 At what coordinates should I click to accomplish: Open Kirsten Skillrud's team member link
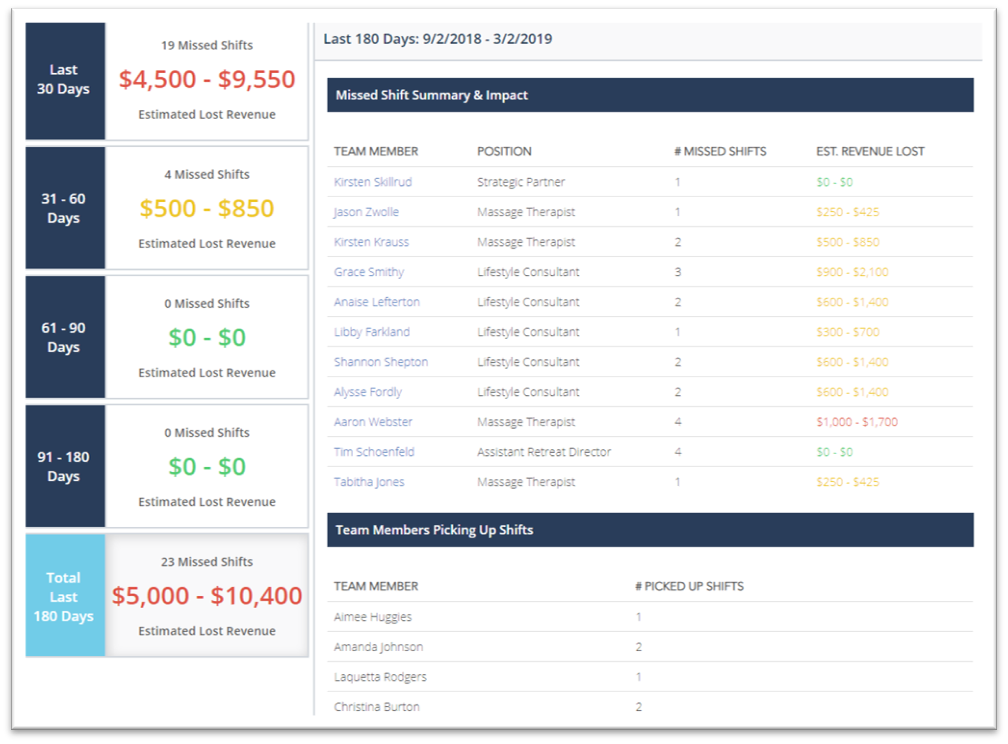[372, 182]
